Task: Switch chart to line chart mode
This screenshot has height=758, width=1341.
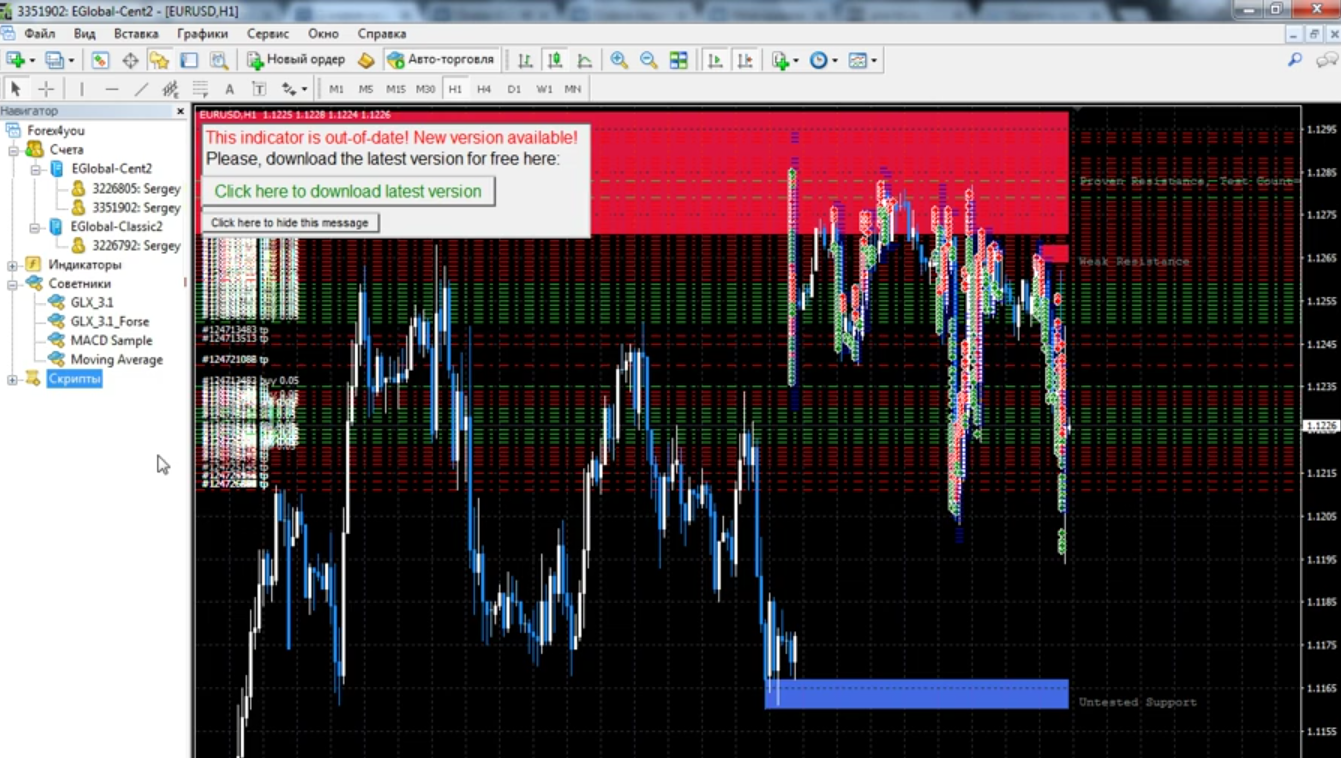Action: pos(585,60)
